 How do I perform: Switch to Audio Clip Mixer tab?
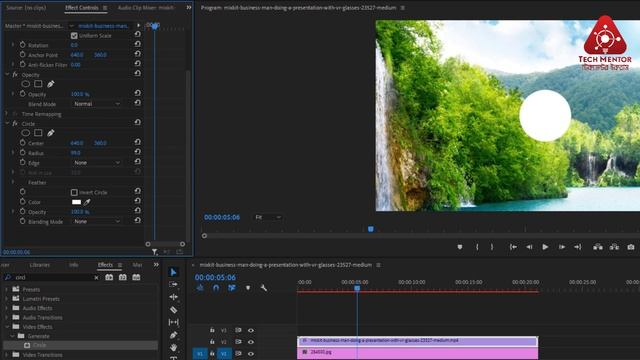click(x=146, y=8)
